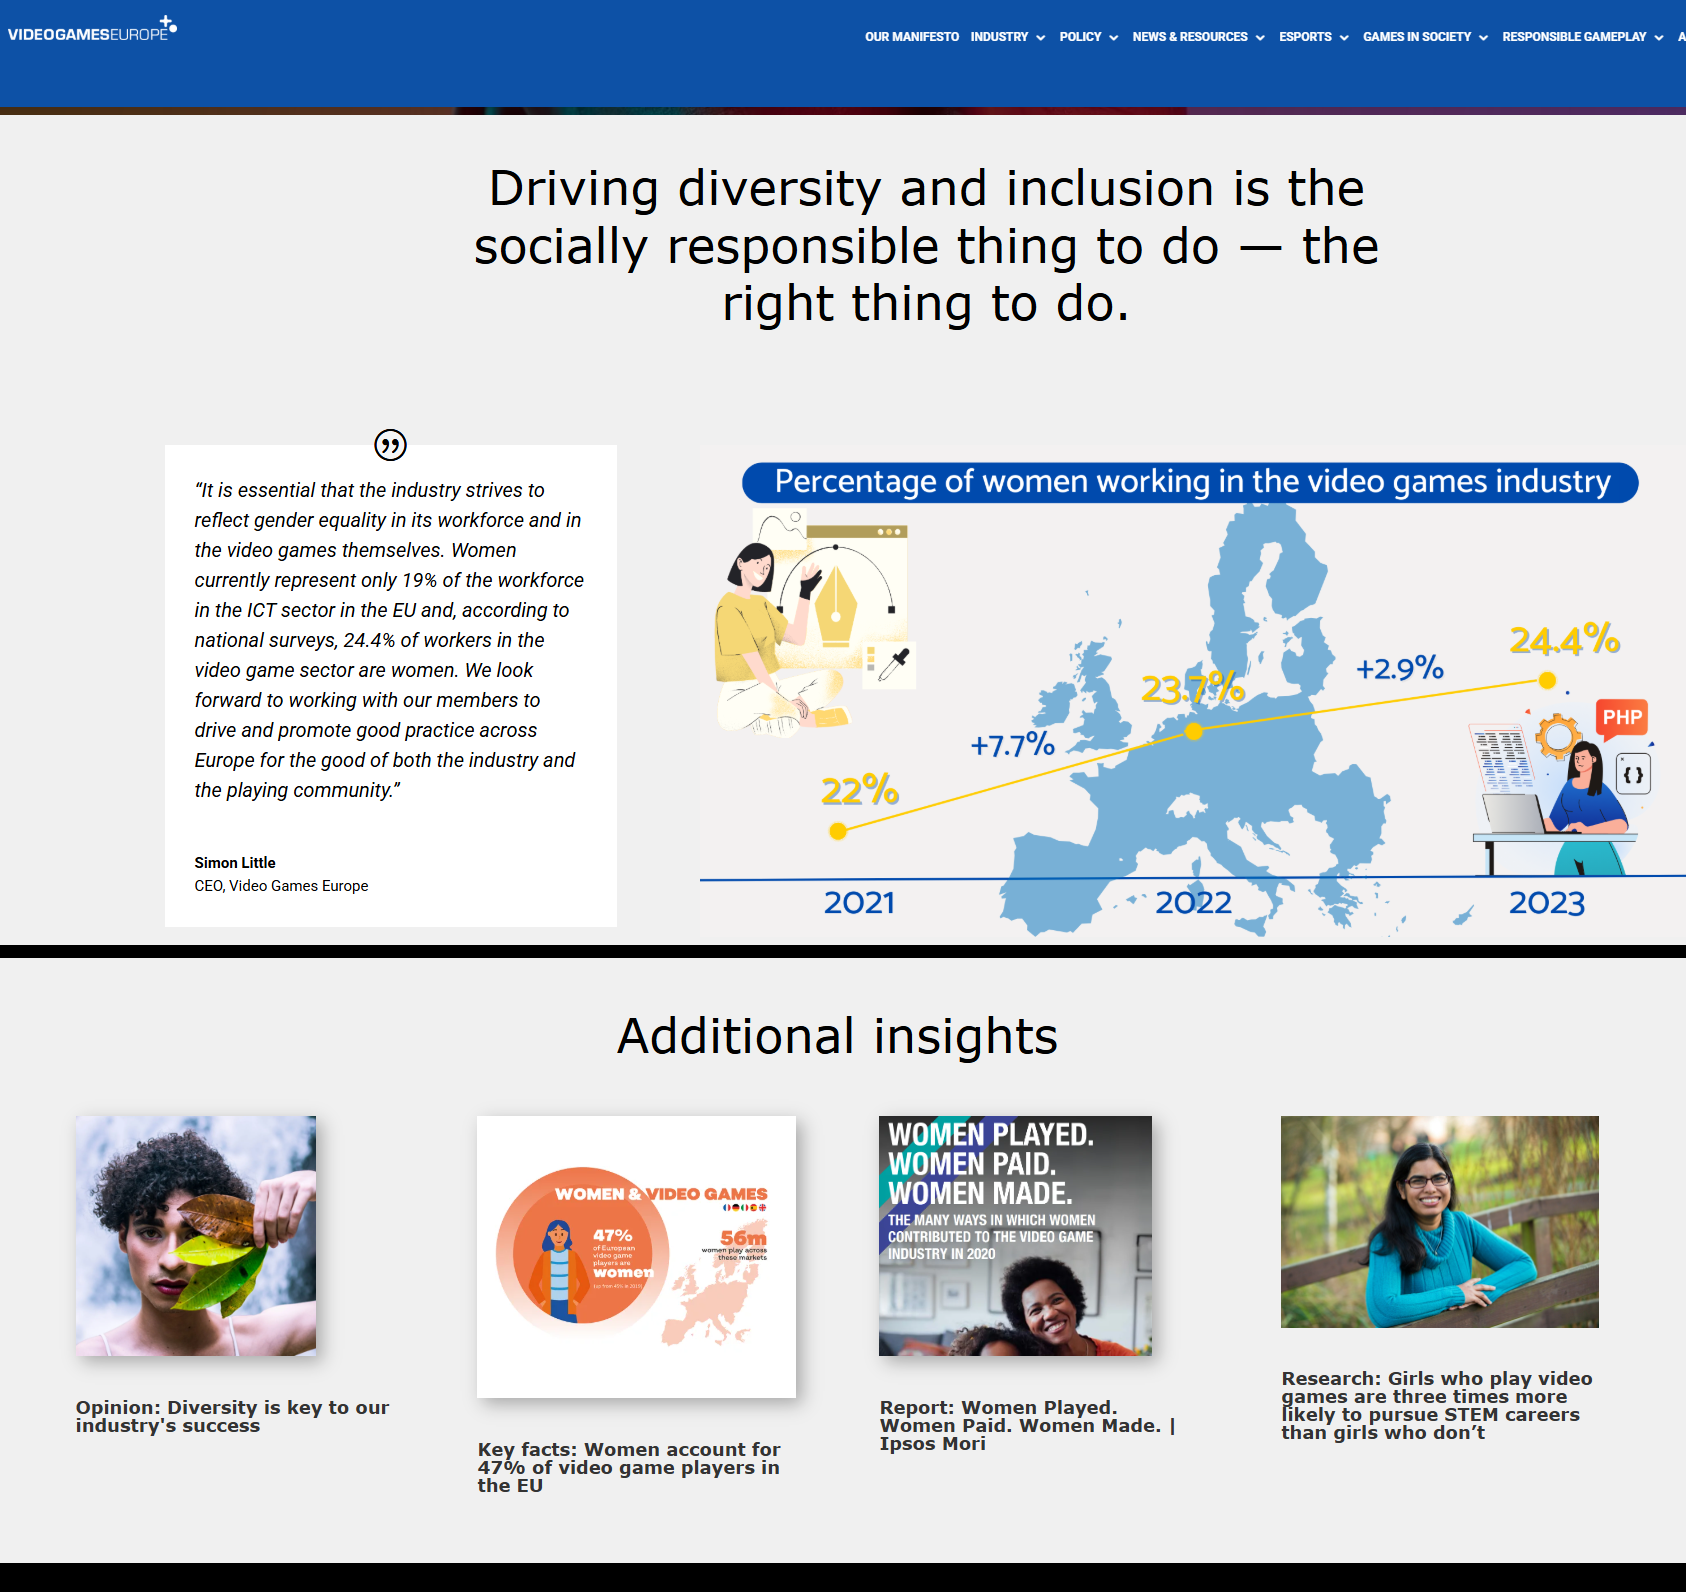Image resolution: width=1686 pixels, height=1592 pixels.
Task: Click the 2022 data point dot
Action: pos(1194,731)
